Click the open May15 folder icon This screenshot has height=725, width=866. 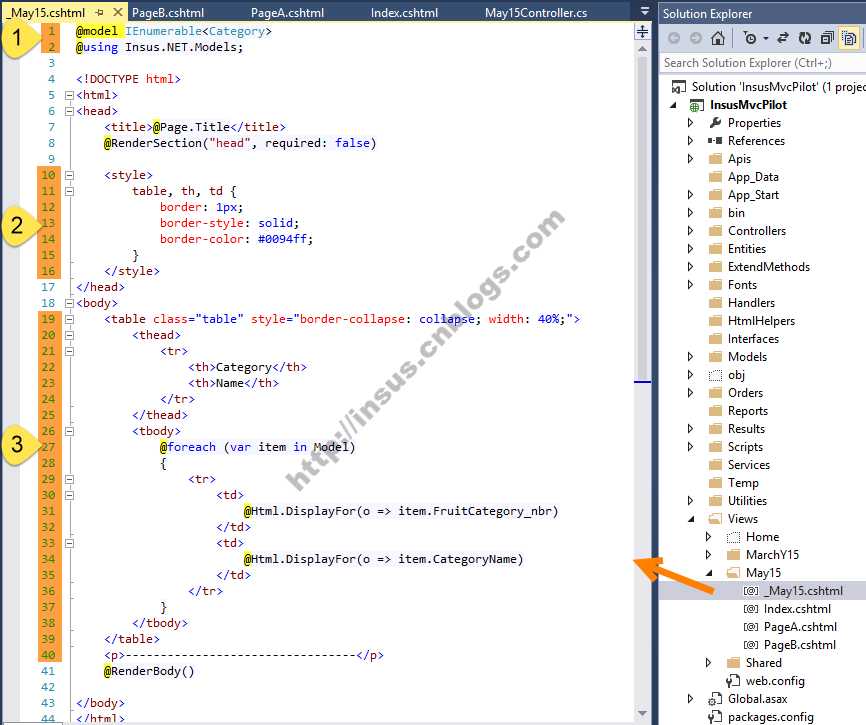(x=733, y=573)
